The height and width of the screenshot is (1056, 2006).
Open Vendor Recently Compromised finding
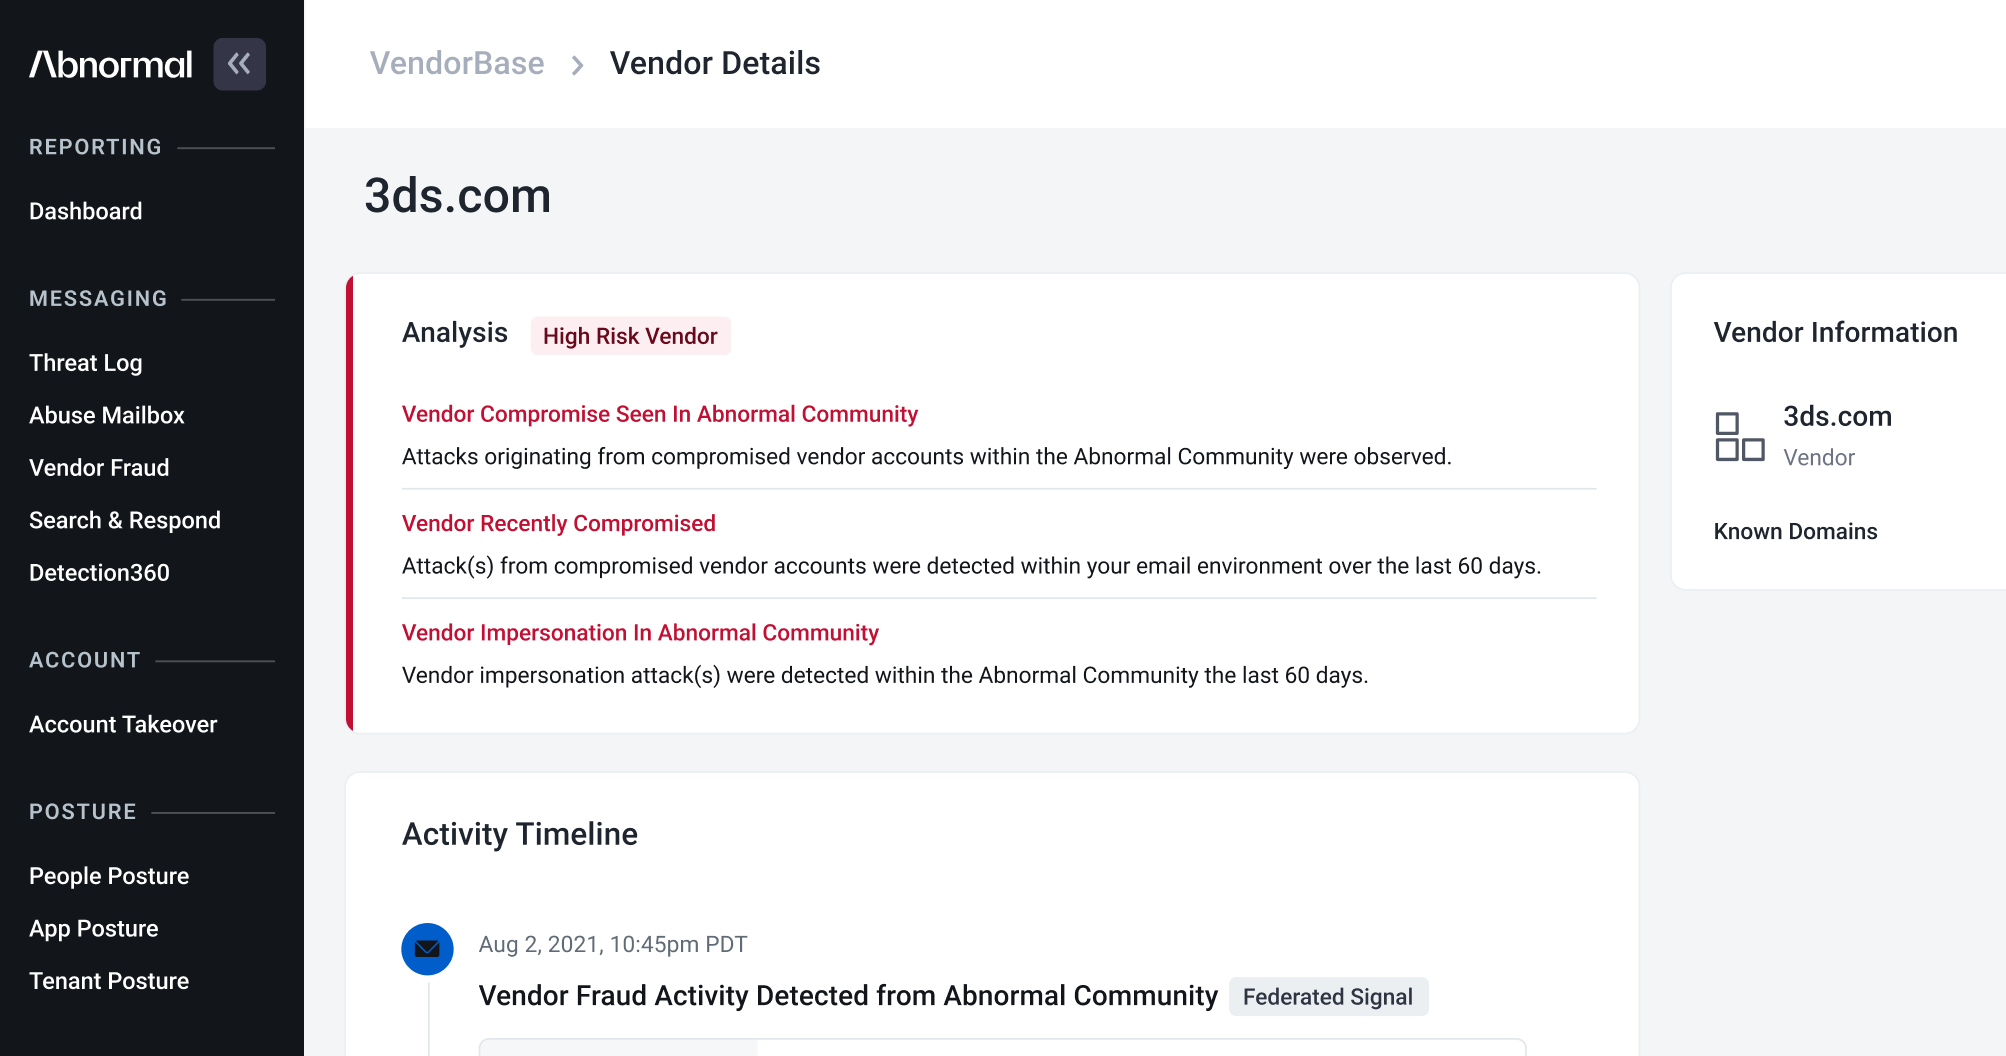pos(559,523)
